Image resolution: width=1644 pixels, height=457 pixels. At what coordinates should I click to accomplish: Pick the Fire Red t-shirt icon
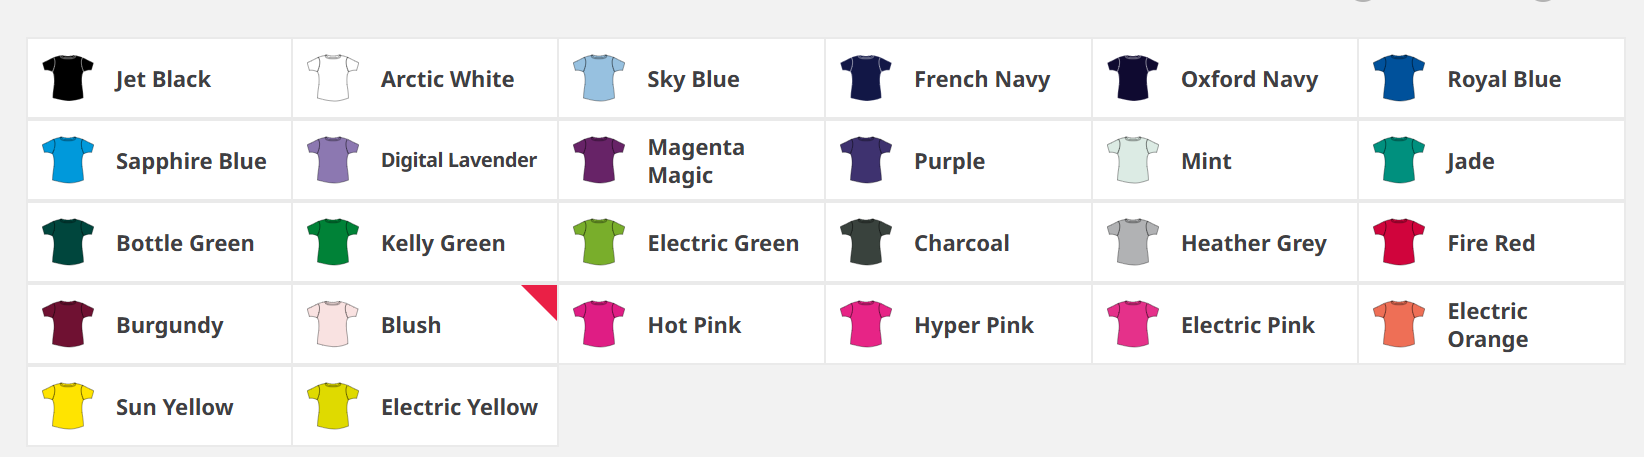[x=1399, y=242]
